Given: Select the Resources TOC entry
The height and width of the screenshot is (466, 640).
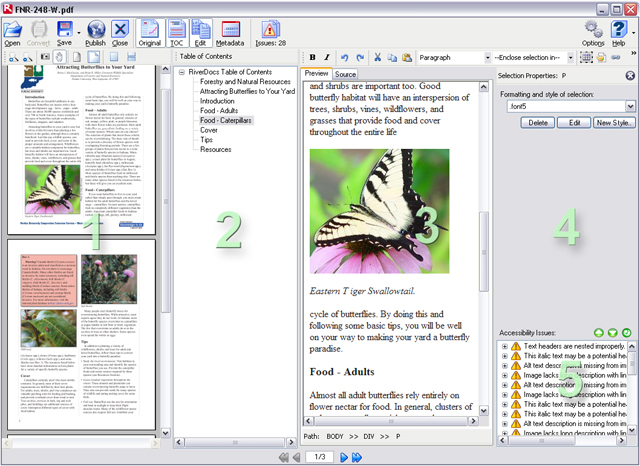Looking at the screenshot, I should coord(216,149).
